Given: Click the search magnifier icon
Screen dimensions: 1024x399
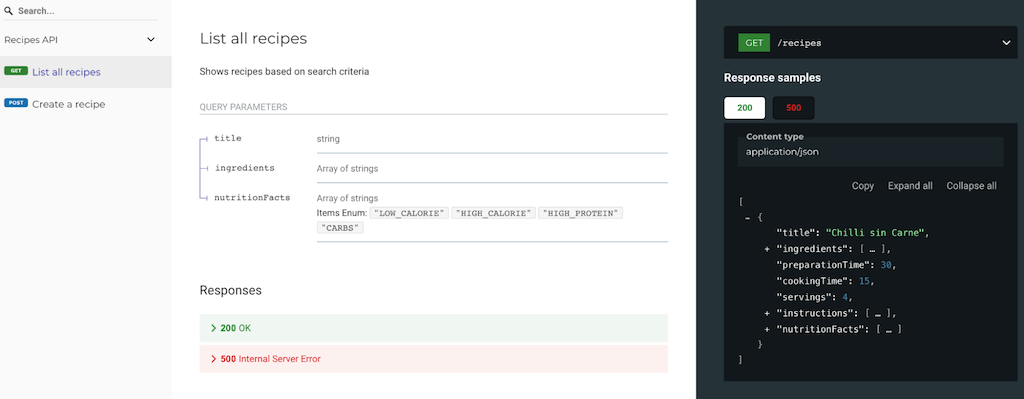Looking at the screenshot, I should (x=8, y=10).
